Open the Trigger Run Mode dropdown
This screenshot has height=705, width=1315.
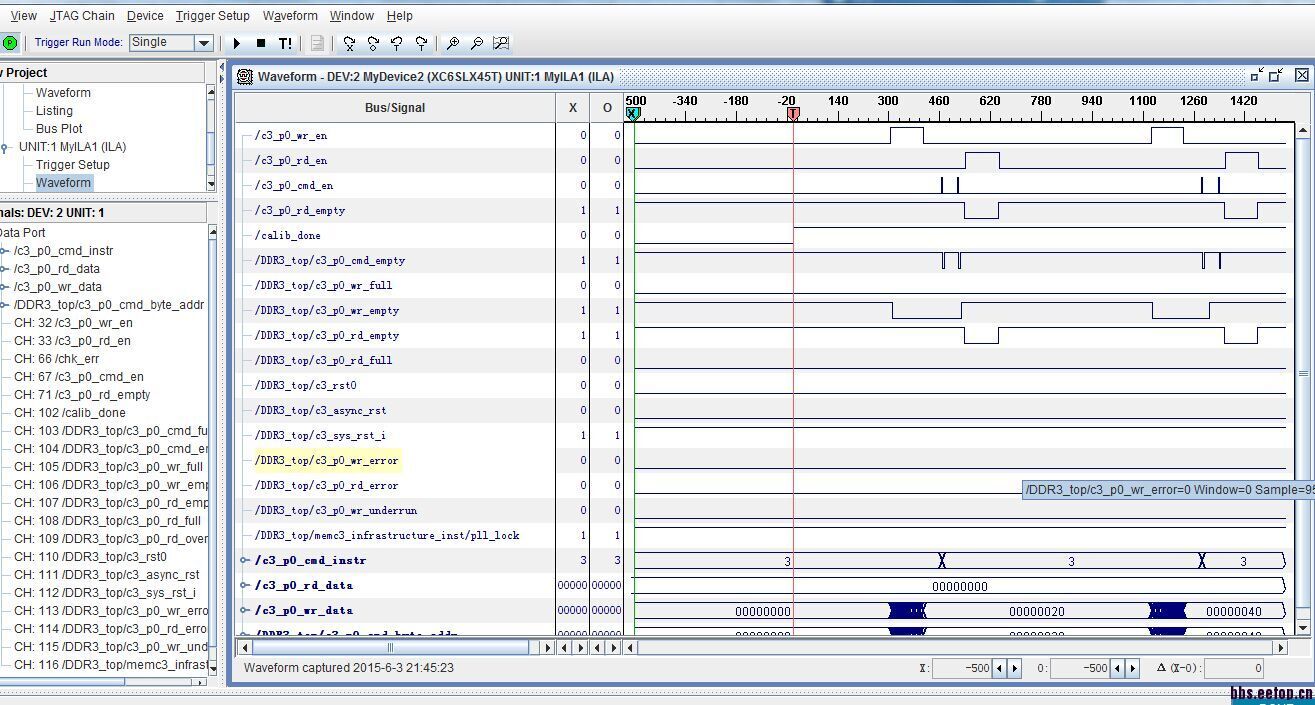pos(203,43)
